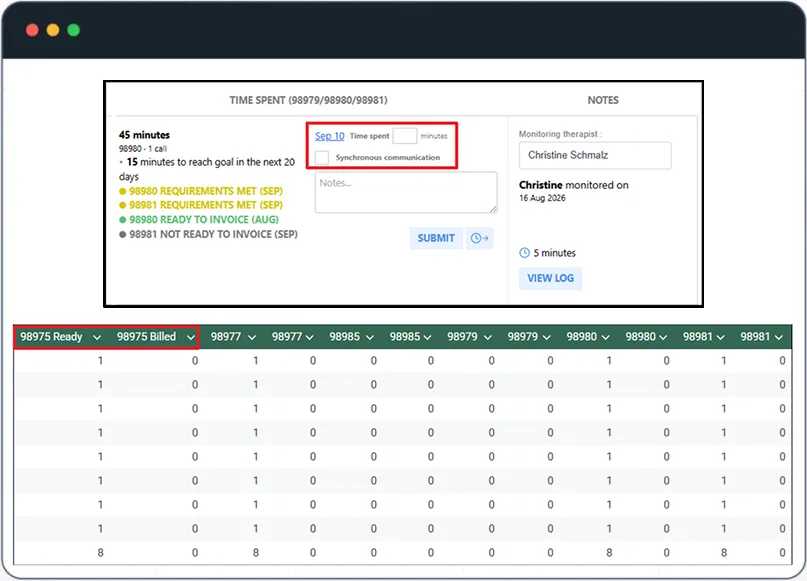Open the last 98981 column dropdown
Viewport: 807px width, 581px height.
coord(779,338)
